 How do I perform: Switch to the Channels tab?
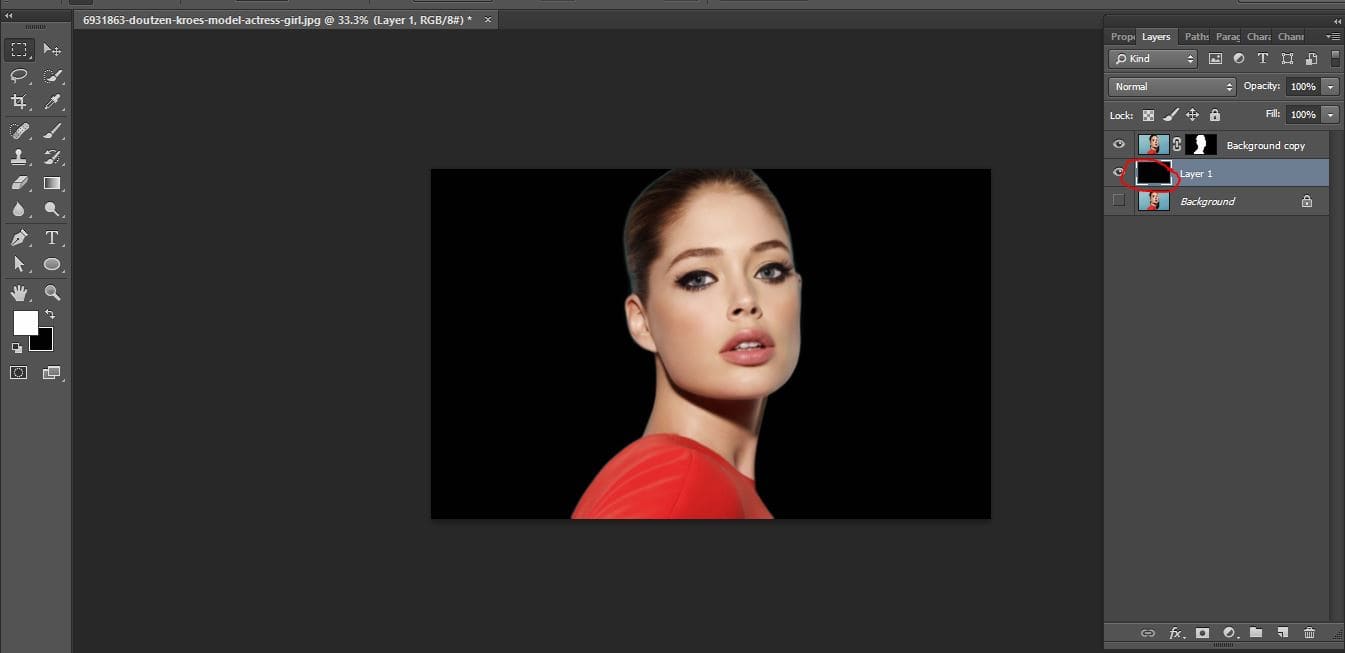click(x=1291, y=36)
